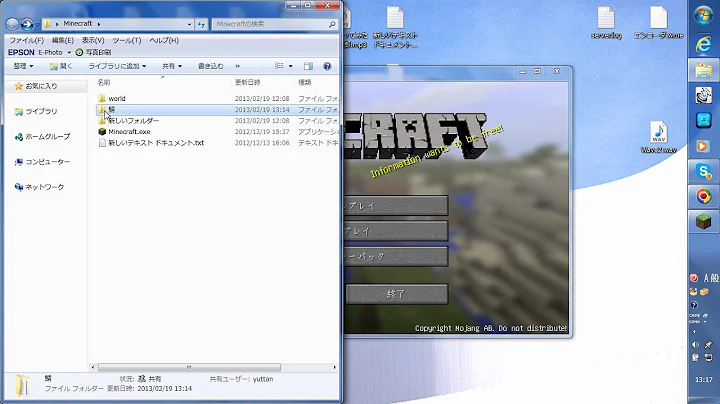Click the 13:17 taskbar clock
Screen dimensions: 720x404
tap(703, 380)
